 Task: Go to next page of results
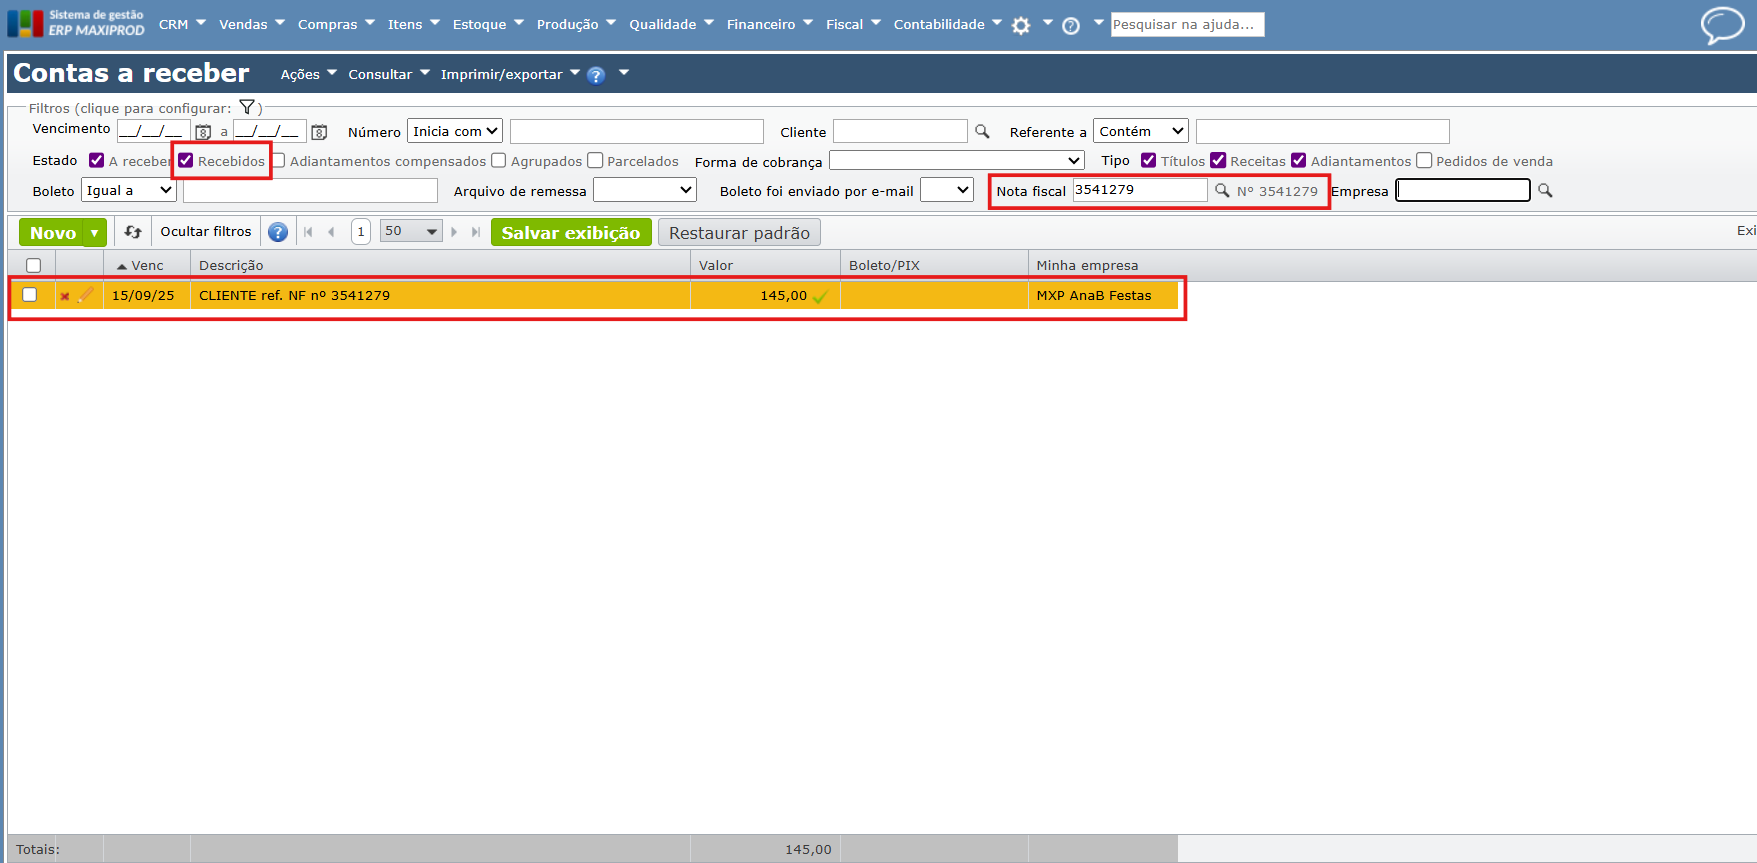pyautogui.click(x=454, y=232)
